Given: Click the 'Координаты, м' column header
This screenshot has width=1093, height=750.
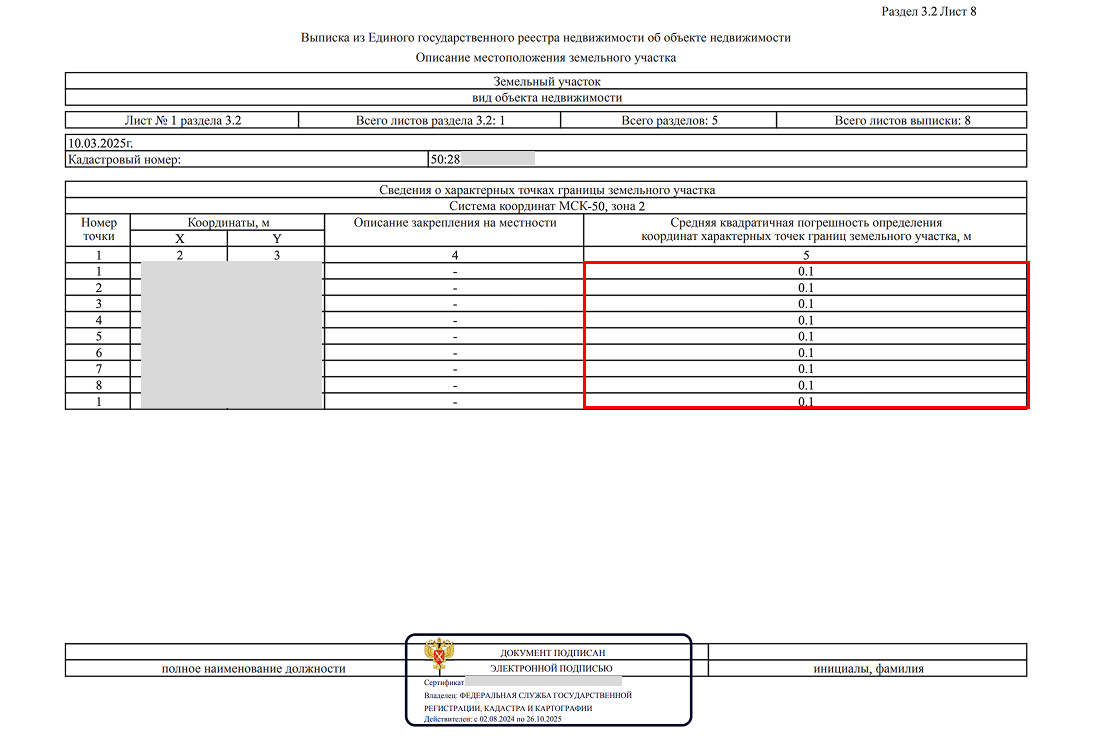Looking at the screenshot, I should pos(228,222).
